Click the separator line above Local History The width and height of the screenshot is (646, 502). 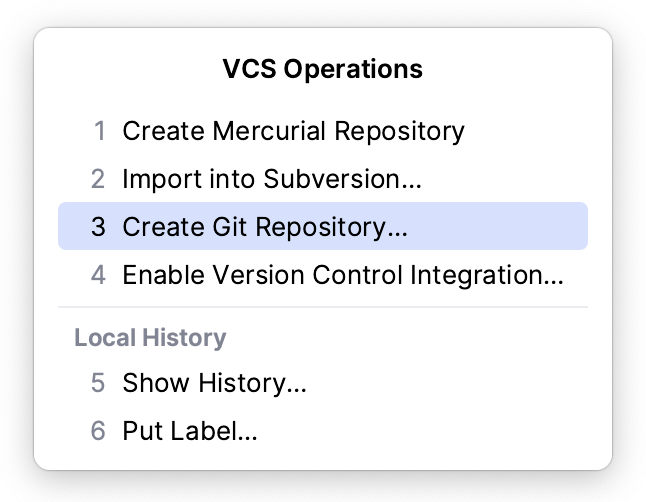click(x=322, y=307)
